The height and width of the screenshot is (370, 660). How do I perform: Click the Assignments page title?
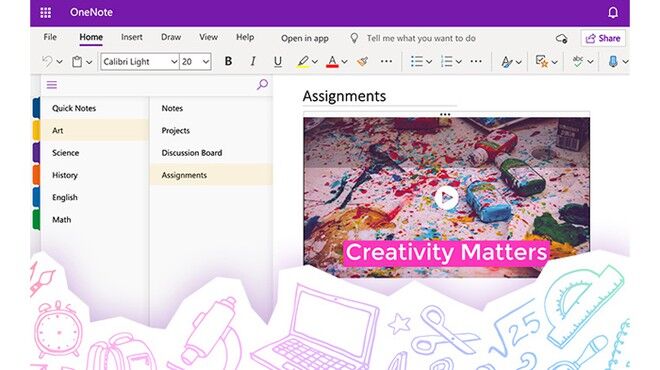[x=344, y=96]
